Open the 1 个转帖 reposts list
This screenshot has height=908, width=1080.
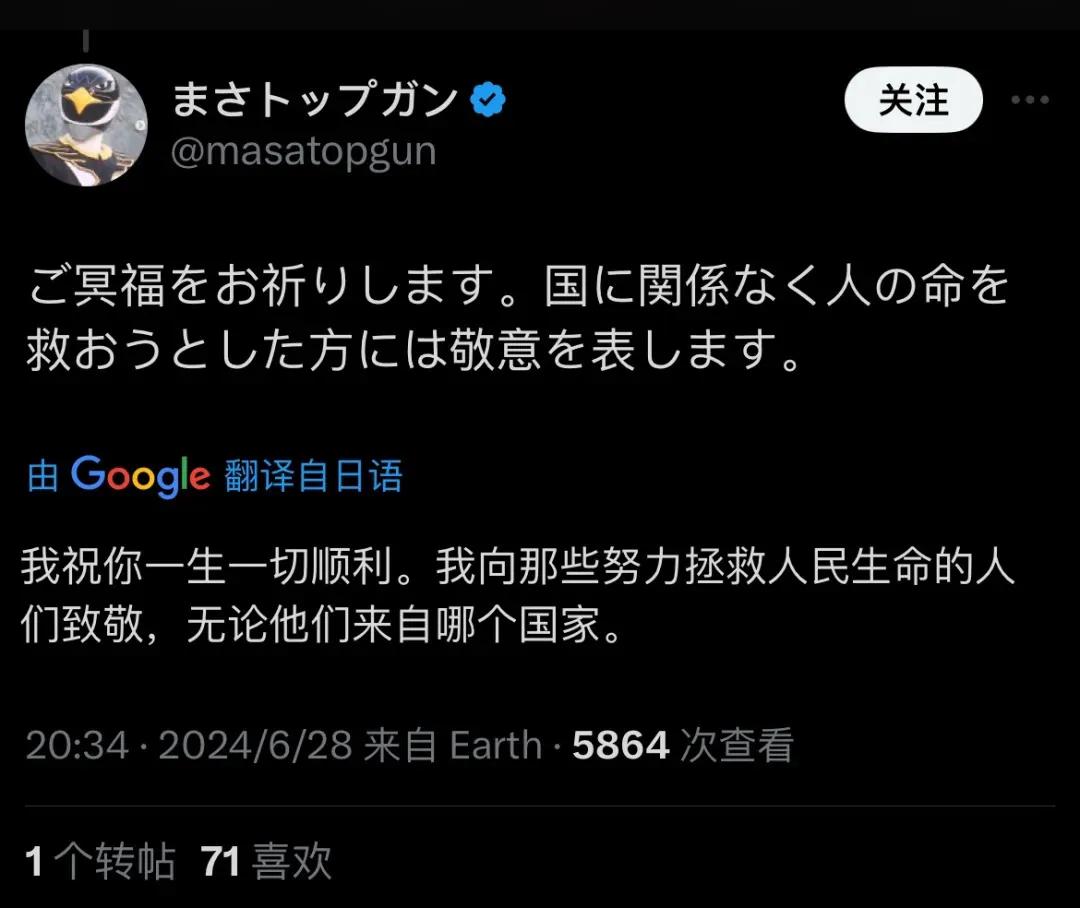coord(100,861)
